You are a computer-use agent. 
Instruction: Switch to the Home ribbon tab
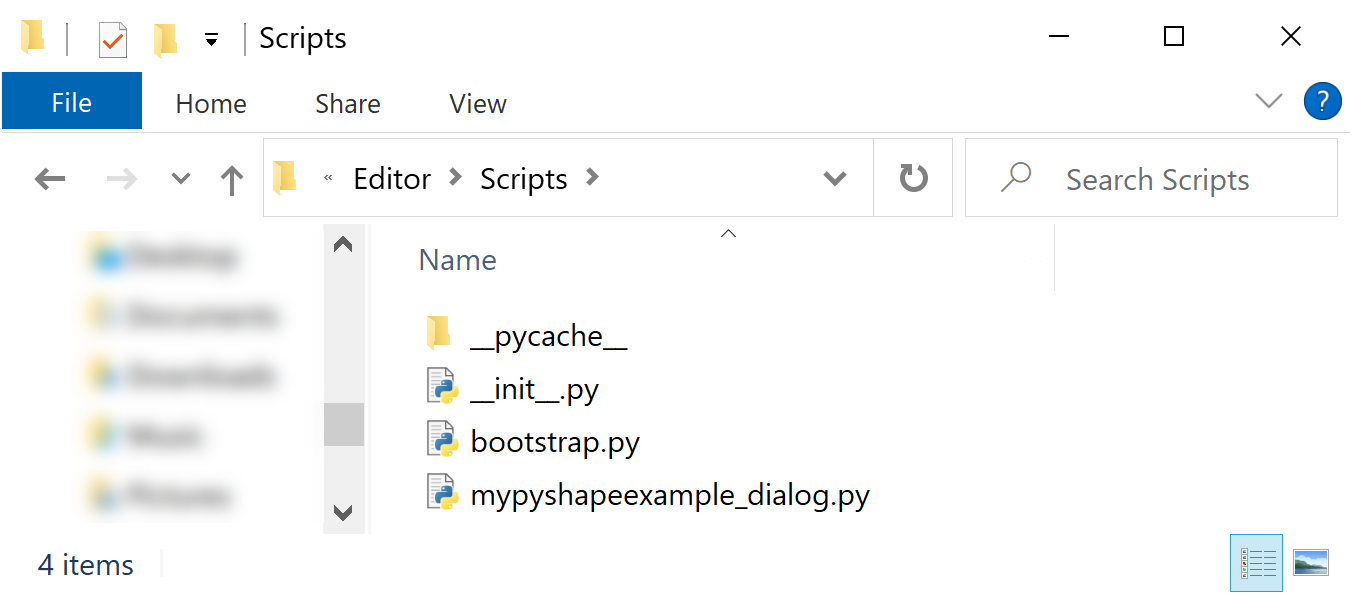coord(210,103)
